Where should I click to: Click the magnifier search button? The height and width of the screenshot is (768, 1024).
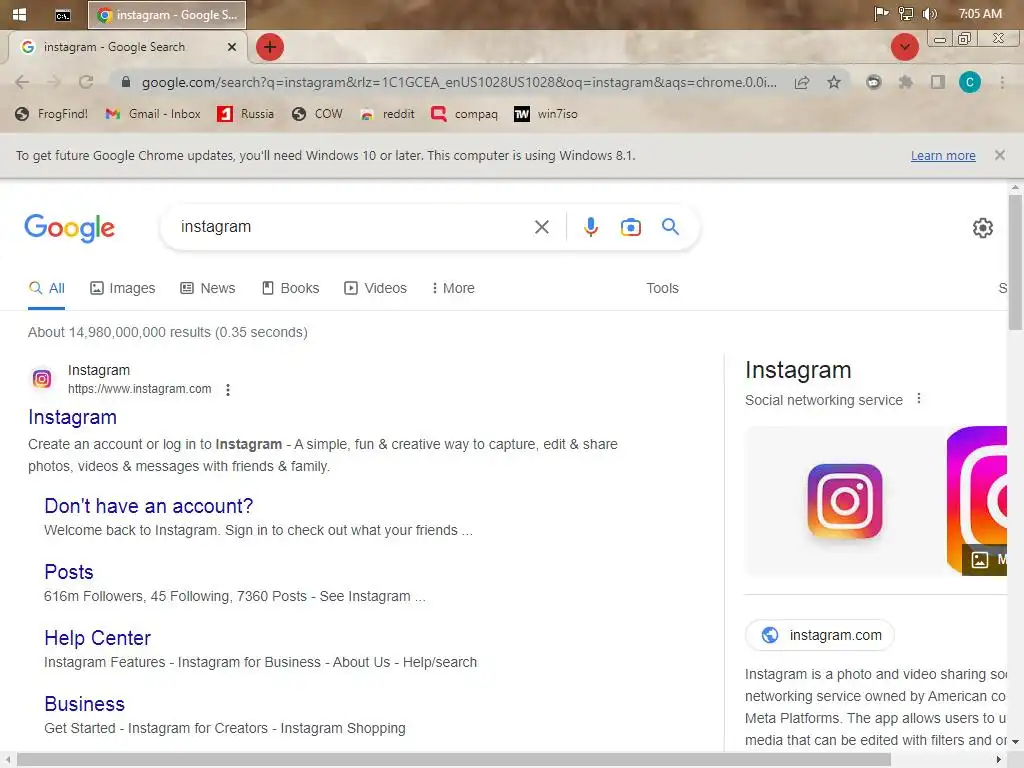pos(670,227)
